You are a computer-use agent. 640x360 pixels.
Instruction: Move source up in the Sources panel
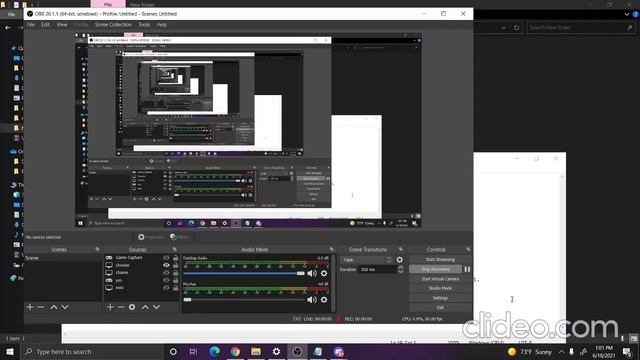[145, 307]
